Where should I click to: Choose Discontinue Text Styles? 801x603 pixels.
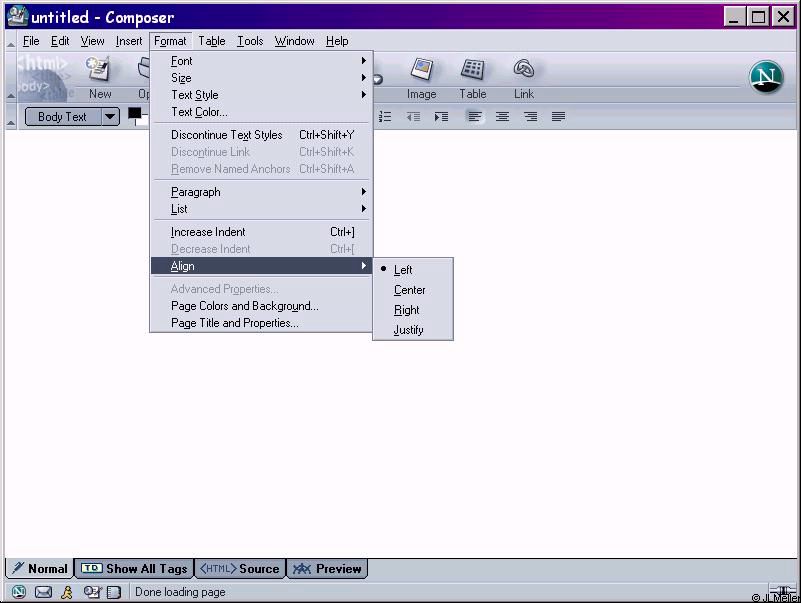pyautogui.click(x=262, y=135)
